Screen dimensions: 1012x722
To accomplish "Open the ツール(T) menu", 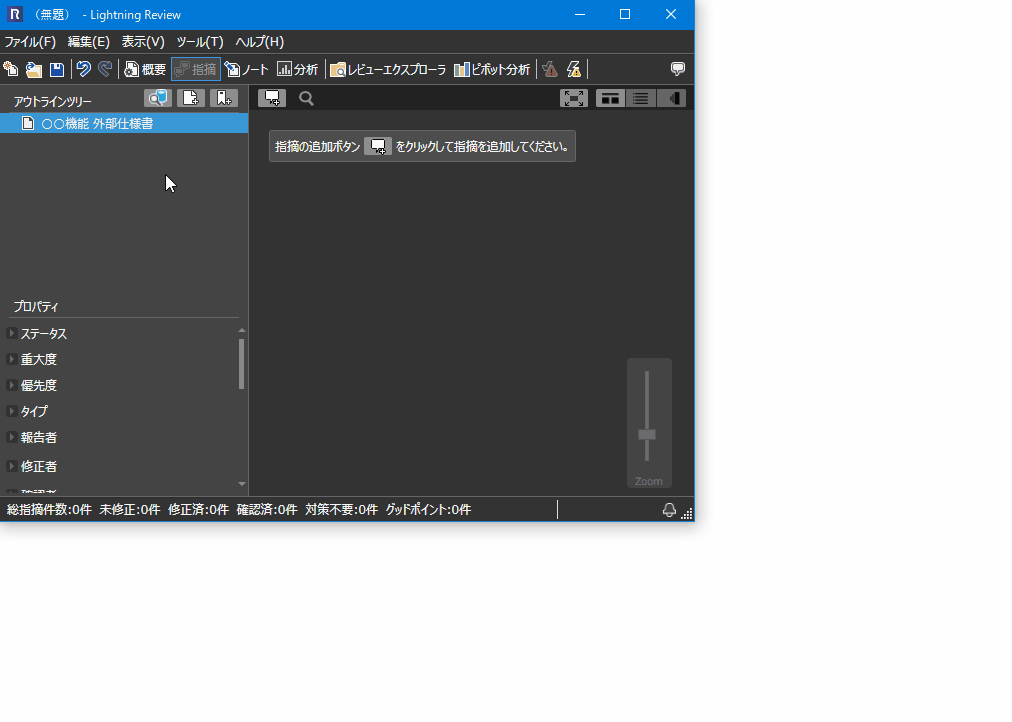I will point(199,42).
